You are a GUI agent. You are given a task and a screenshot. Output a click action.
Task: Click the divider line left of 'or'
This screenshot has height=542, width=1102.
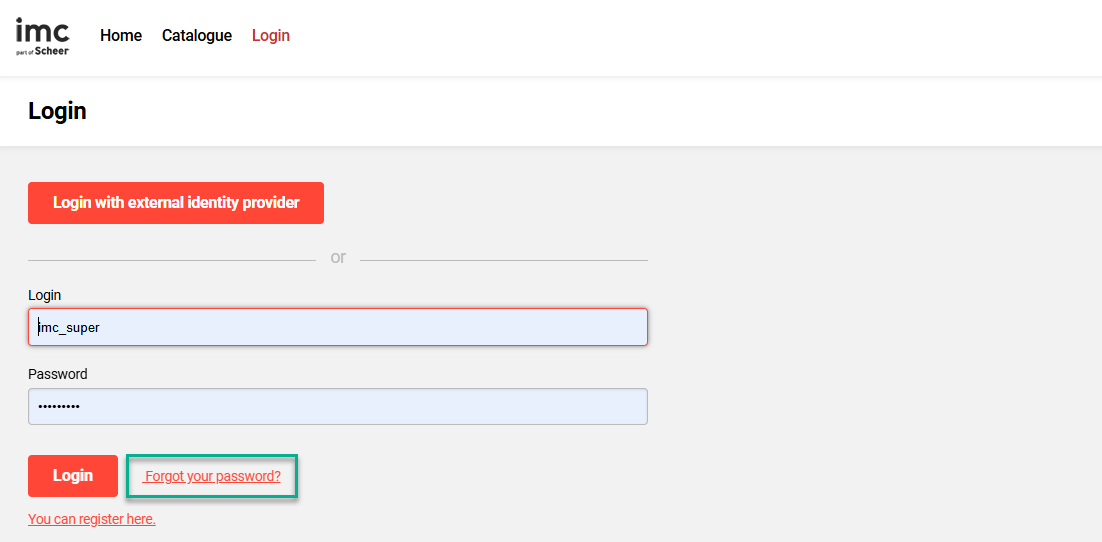click(170, 260)
